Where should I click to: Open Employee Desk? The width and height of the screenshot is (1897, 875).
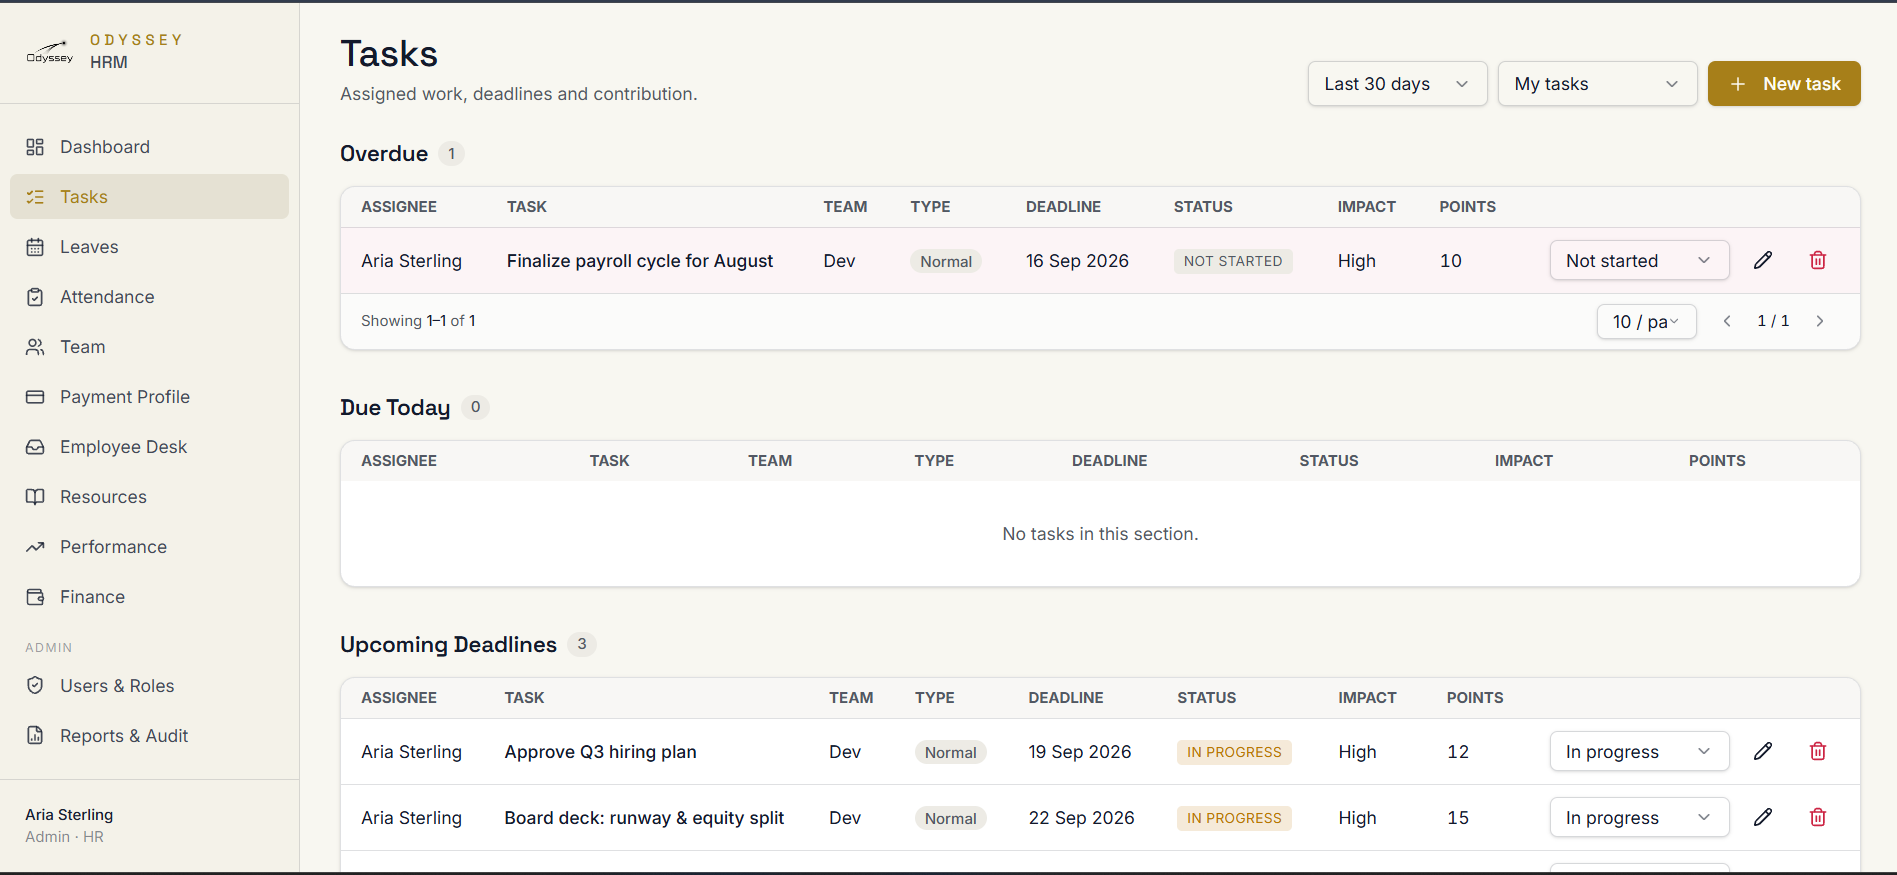(149, 447)
